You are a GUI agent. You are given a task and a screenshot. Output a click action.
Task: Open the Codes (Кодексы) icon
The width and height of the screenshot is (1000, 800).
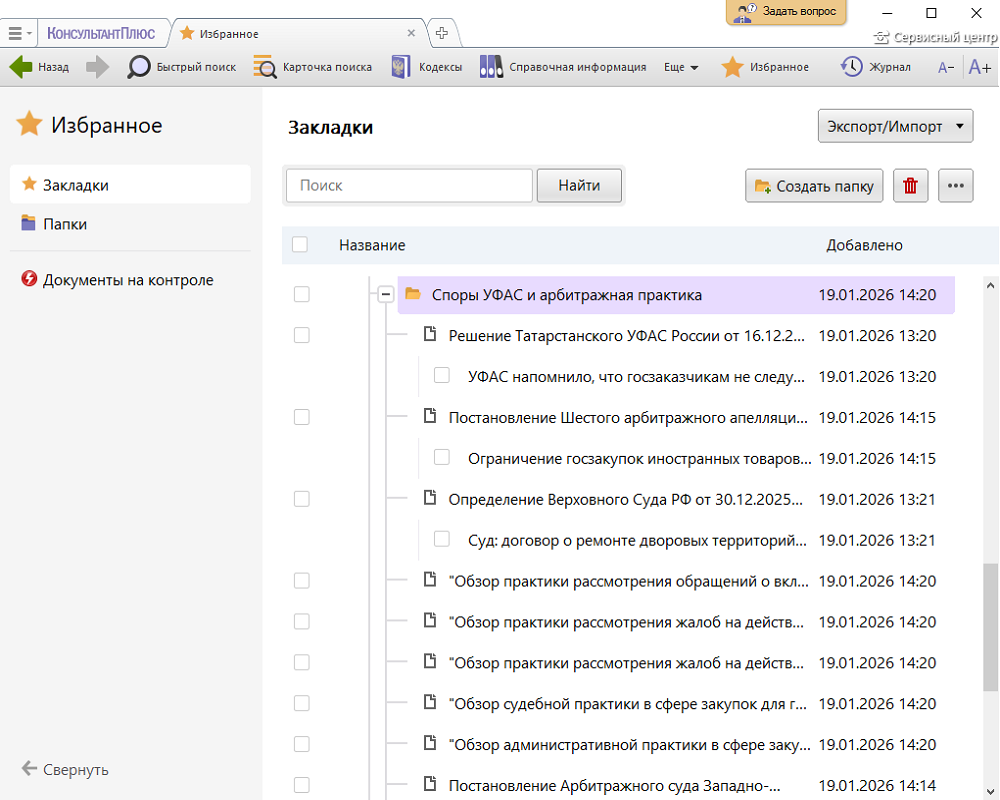coord(401,67)
